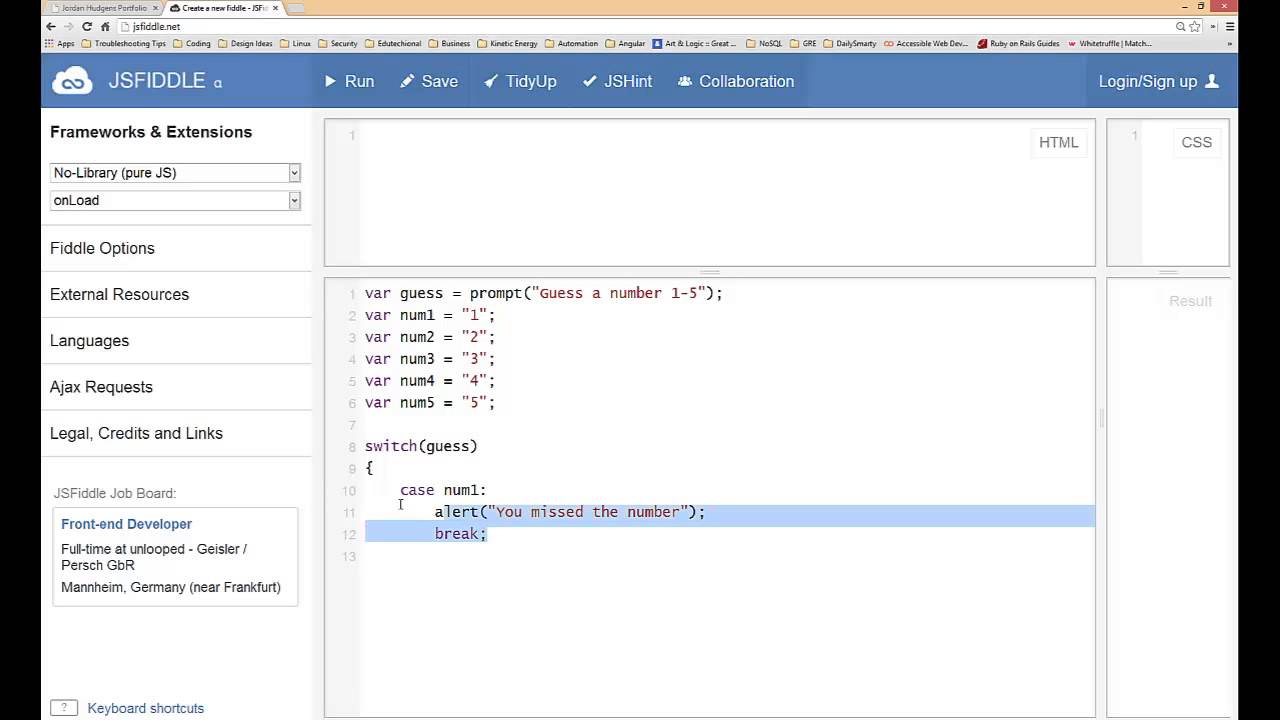Open a new browser tab
The width and height of the screenshot is (1280, 720).
296,8
